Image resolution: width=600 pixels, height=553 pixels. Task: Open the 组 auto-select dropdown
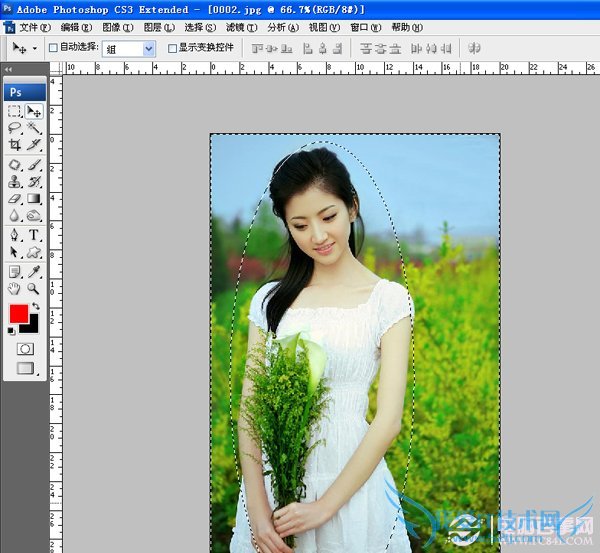149,48
